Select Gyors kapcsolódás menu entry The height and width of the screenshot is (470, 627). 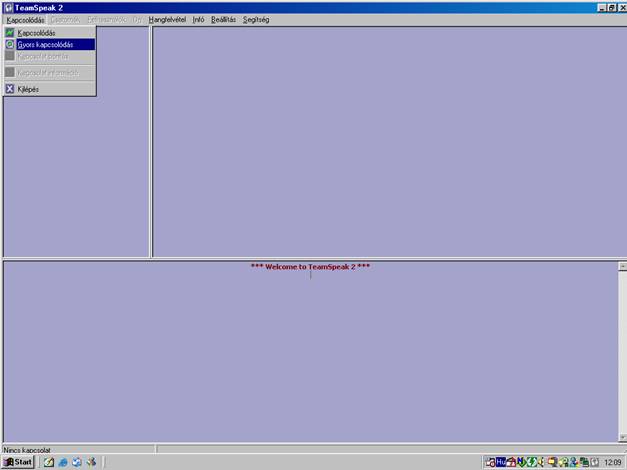coord(50,44)
